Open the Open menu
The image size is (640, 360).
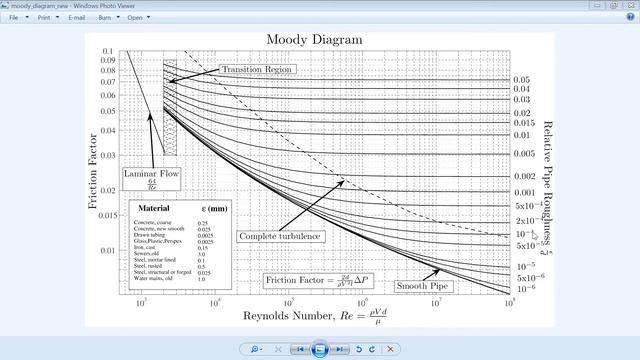(135, 18)
